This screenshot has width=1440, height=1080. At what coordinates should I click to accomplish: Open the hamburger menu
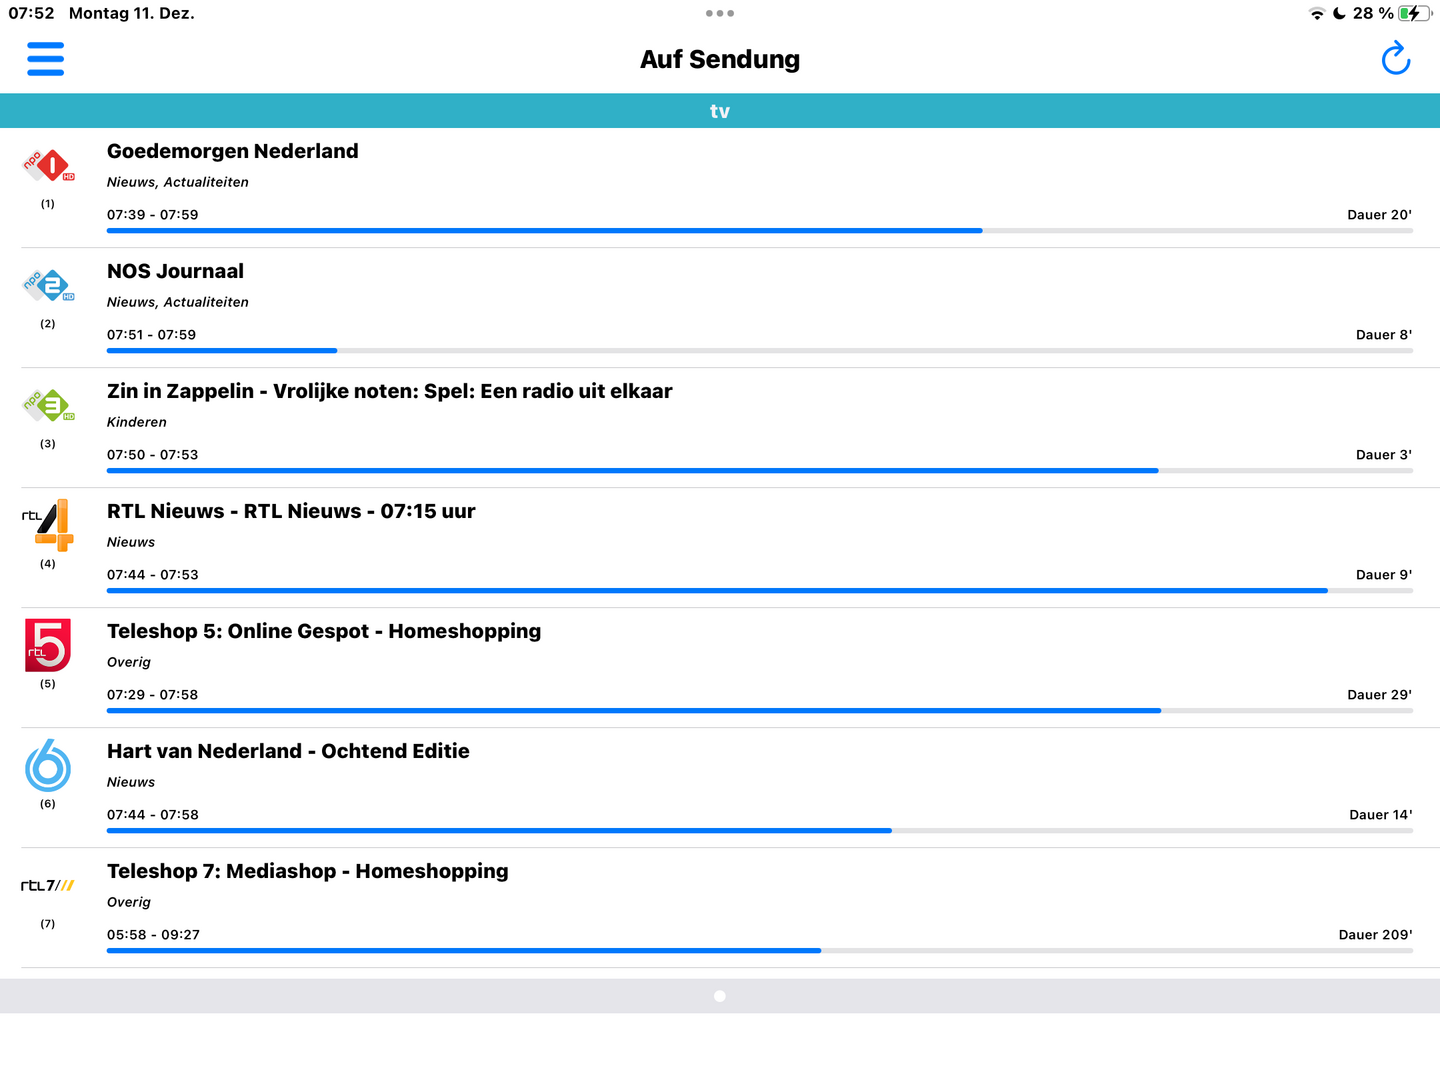tap(45, 59)
